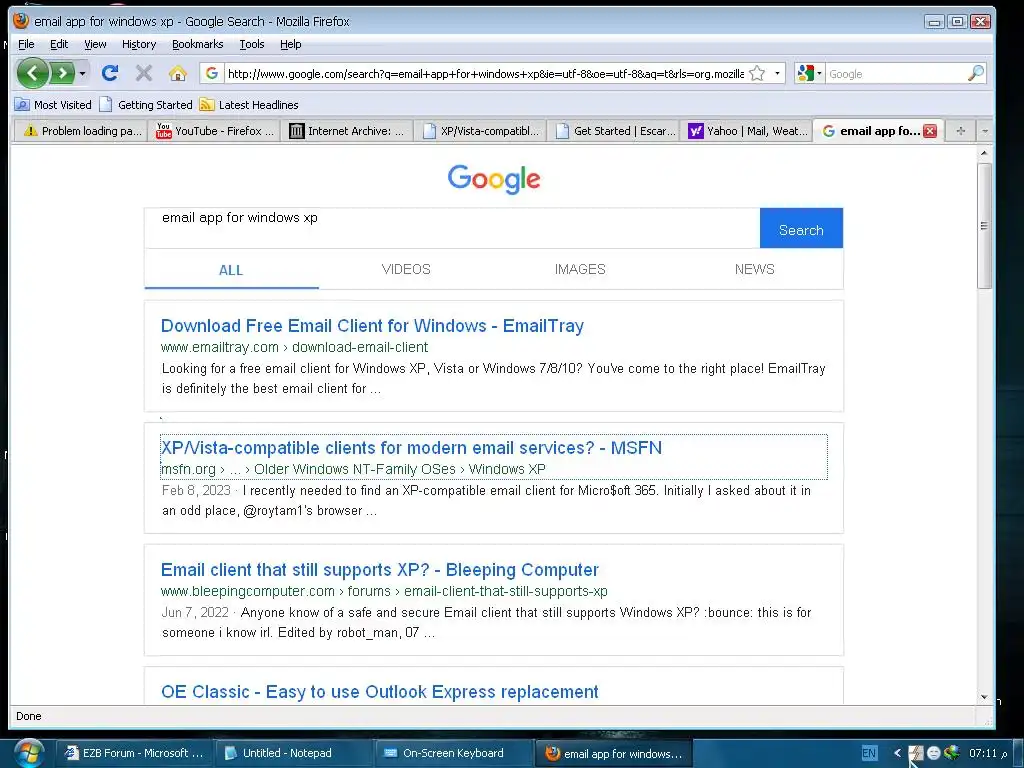Screen dimensions: 1024x768
Task: Open the Help menu
Action: click(291, 44)
